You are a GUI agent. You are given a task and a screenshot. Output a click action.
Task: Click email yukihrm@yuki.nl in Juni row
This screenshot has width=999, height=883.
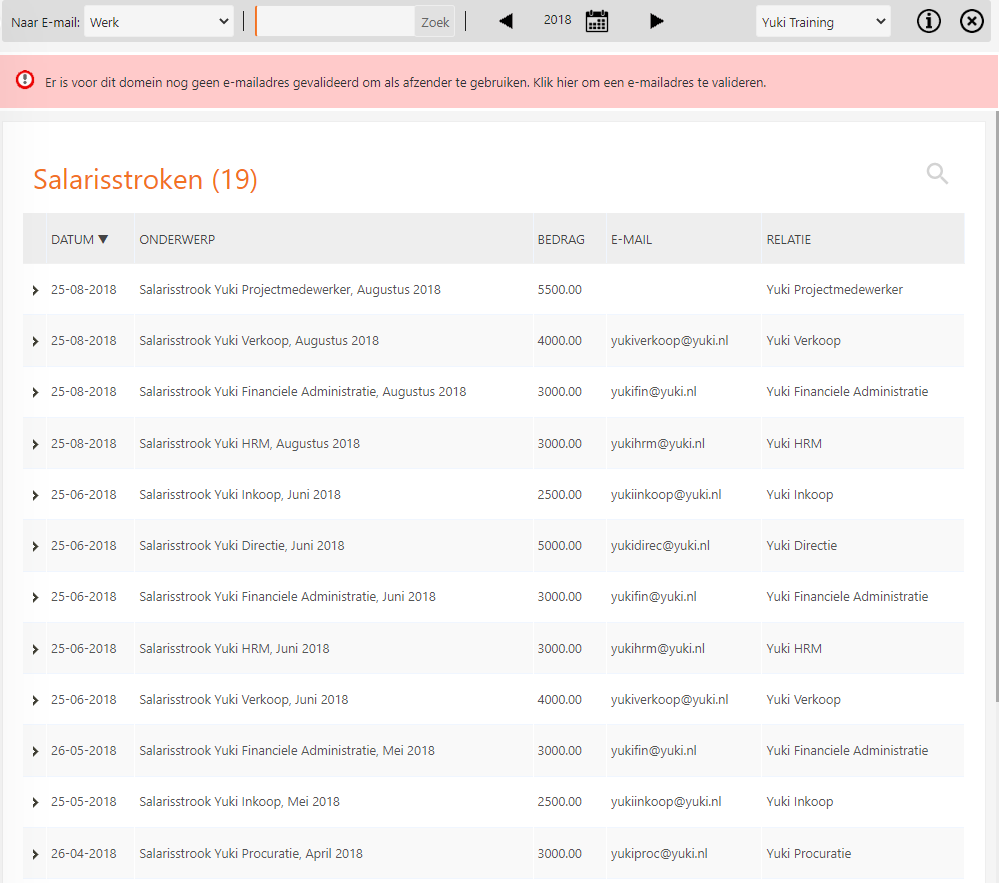(658, 649)
